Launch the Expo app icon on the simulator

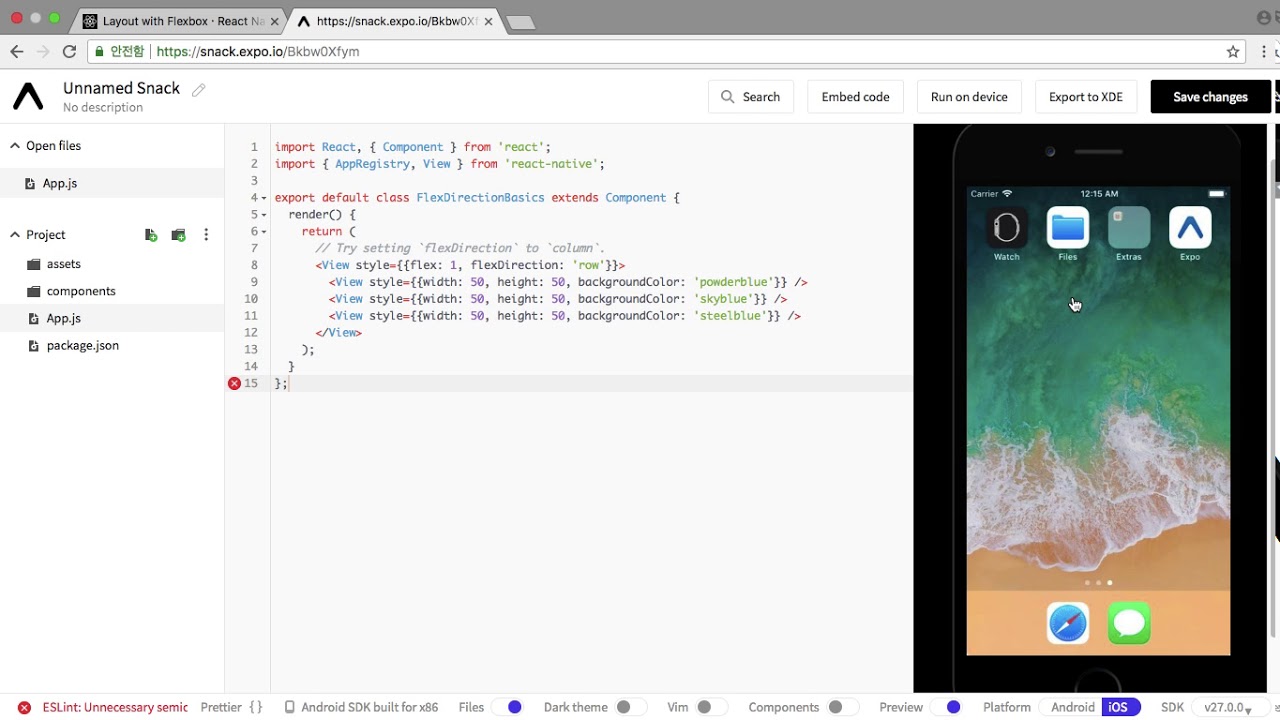(1189, 228)
